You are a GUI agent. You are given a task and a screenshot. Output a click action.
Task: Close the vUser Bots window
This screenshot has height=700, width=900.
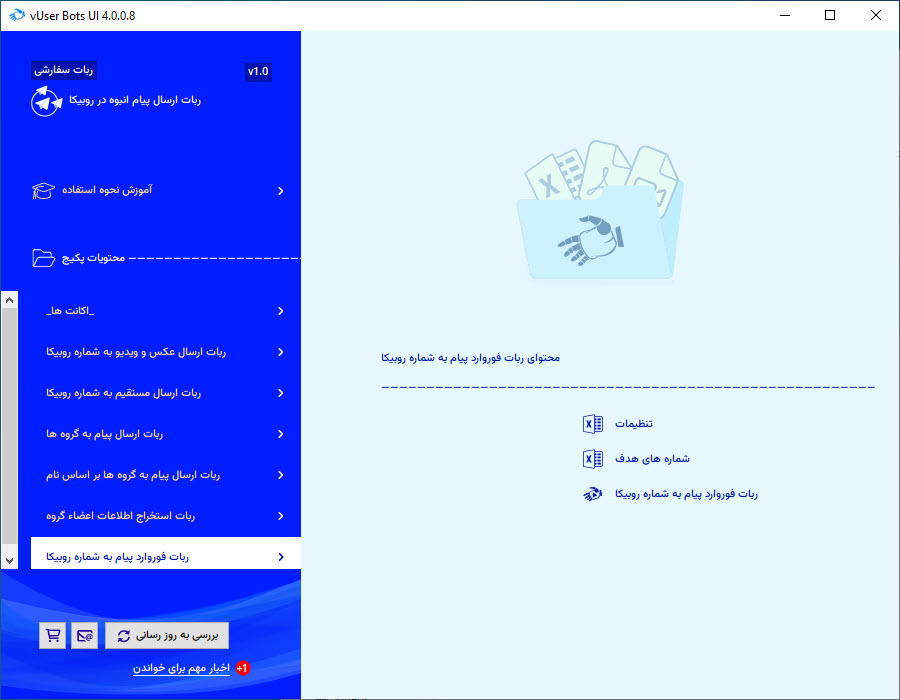click(x=876, y=15)
